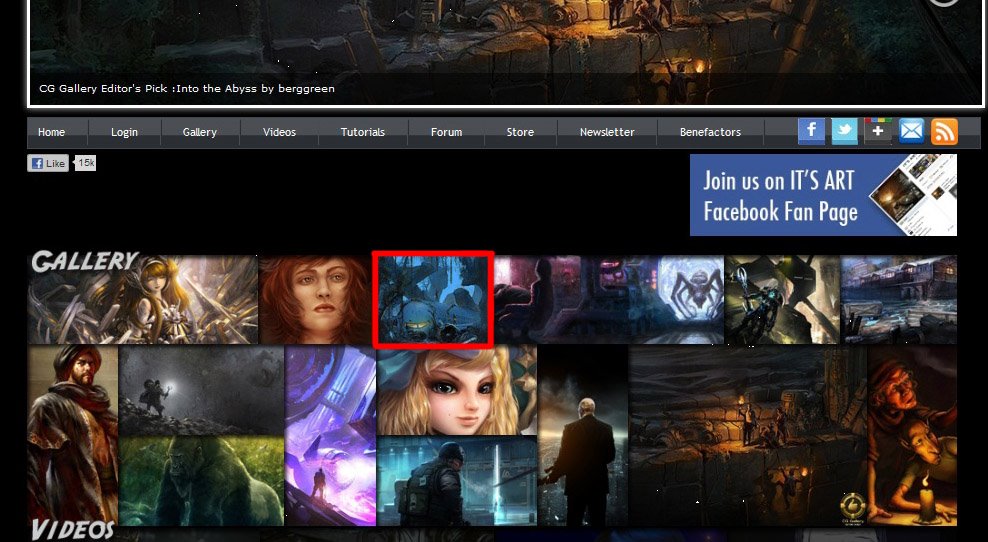Viewport: 988px width, 542px height.
Task: Open the Videos menu item
Action: [279, 132]
